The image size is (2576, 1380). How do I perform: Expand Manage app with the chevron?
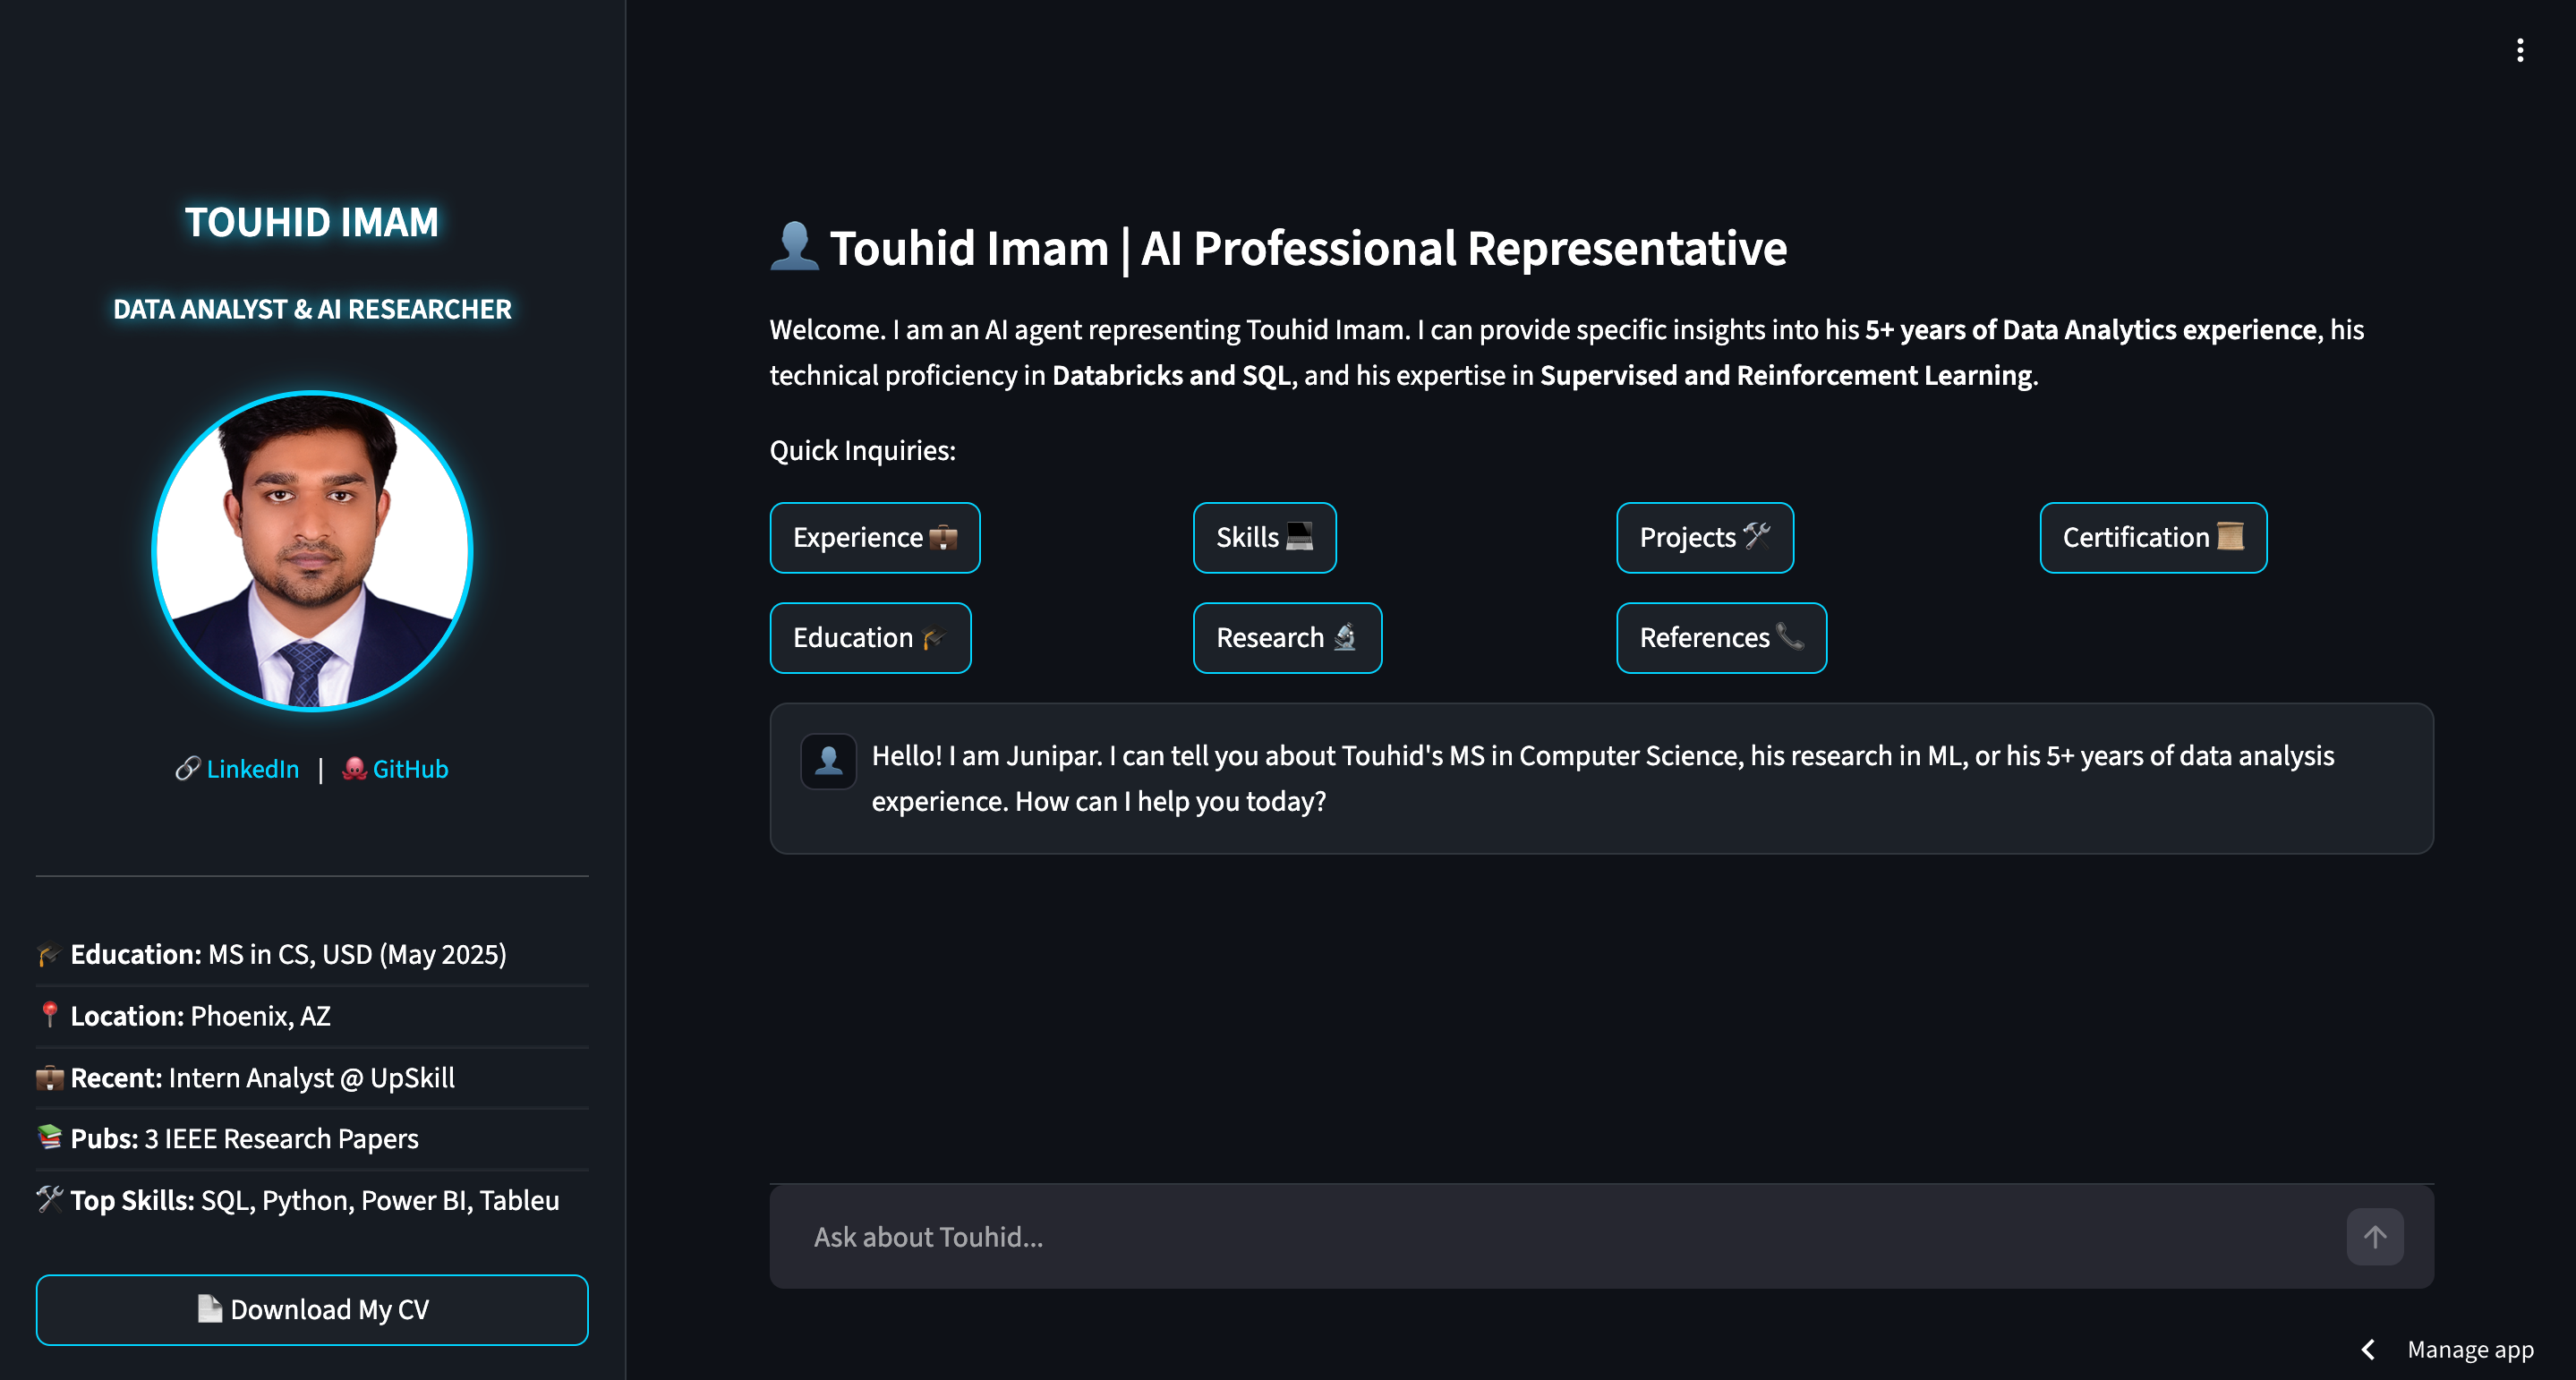[2367, 1349]
